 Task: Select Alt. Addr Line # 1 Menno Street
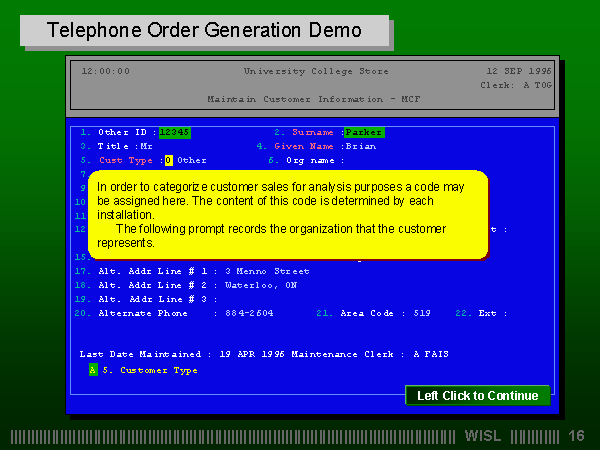[267, 271]
